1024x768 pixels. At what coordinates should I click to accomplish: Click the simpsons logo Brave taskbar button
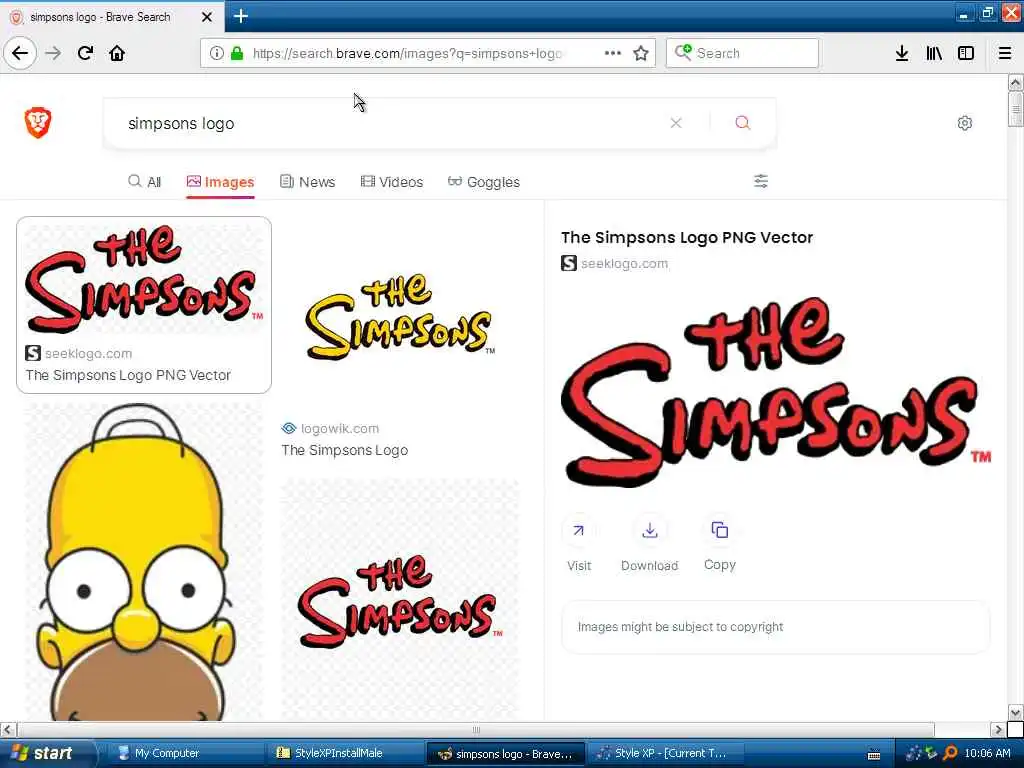click(505, 753)
